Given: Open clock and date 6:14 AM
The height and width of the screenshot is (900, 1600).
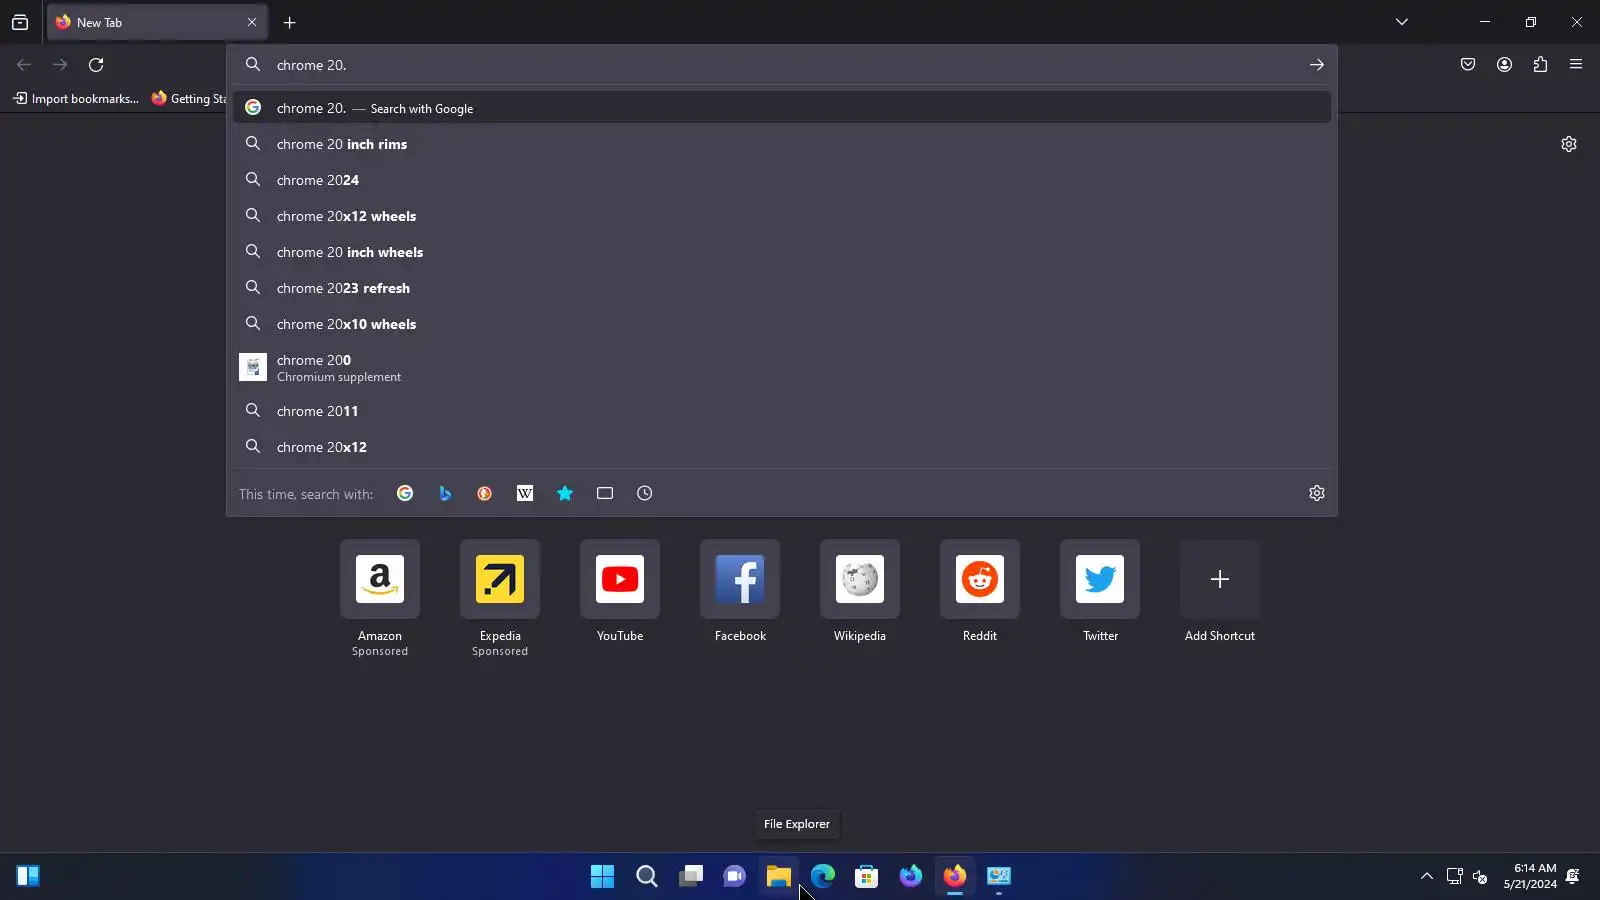Looking at the screenshot, I should [x=1530, y=876].
